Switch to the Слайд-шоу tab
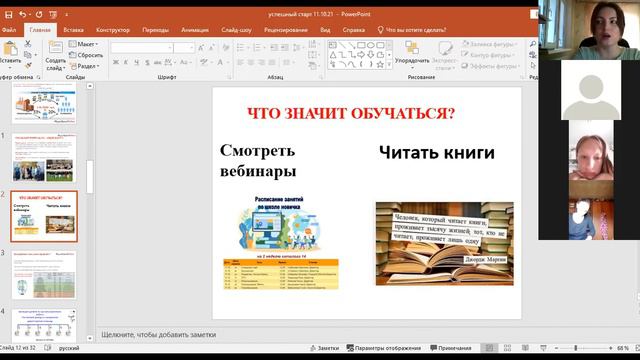This screenshot has height=360, width=640. pyautogui.click(x=236, y=30)
